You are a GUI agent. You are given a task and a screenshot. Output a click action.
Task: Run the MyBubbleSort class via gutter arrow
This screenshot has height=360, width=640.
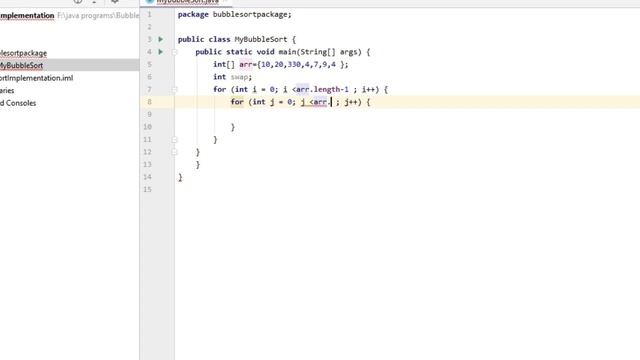(161, 39)
